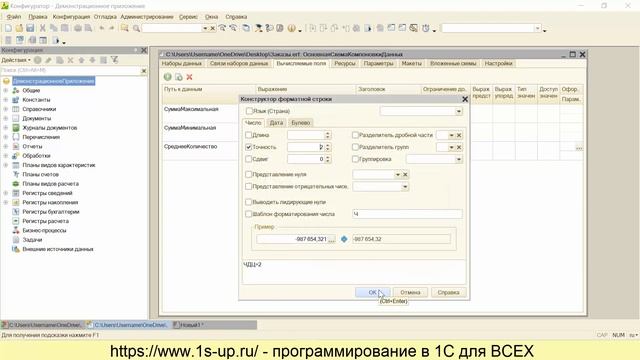Screen dimensions: 640x360
Task: Open the Конфигурация menu
Action: (71, 17)
